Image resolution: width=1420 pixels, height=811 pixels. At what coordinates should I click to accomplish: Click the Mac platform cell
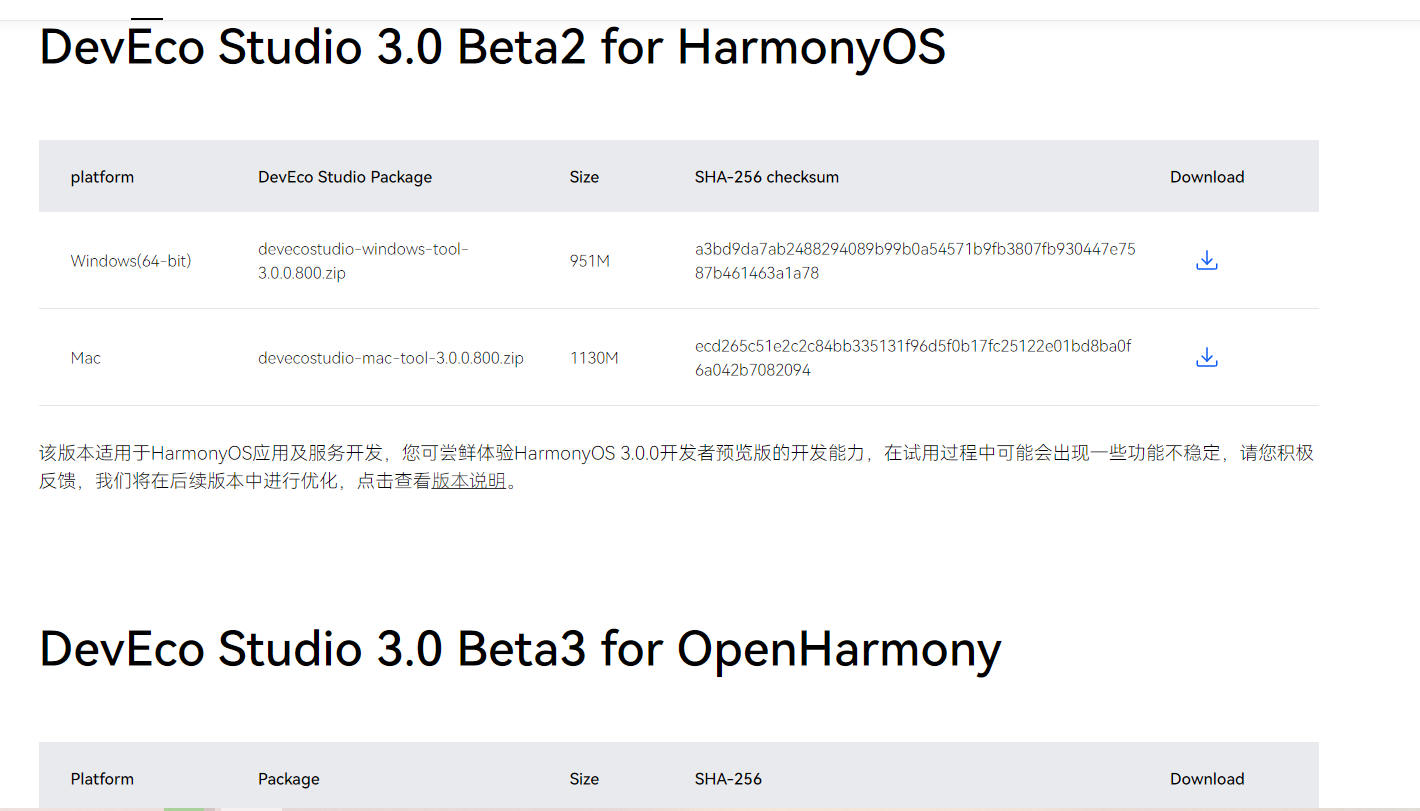point(86,358)
